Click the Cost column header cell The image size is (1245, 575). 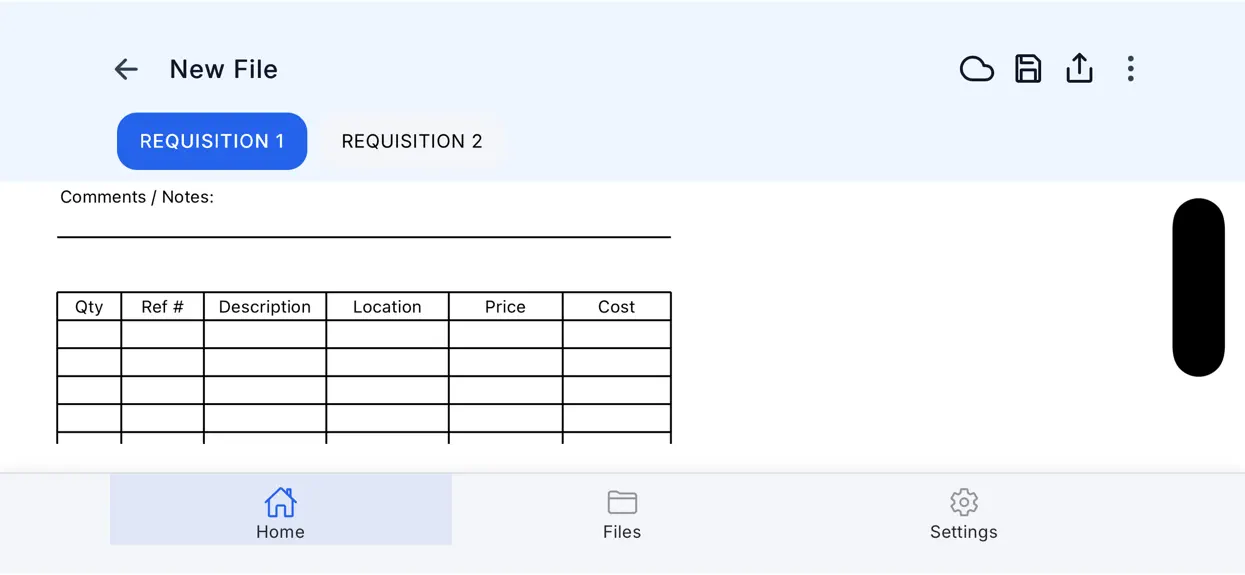pyautogui.click(x=617, y=307)
